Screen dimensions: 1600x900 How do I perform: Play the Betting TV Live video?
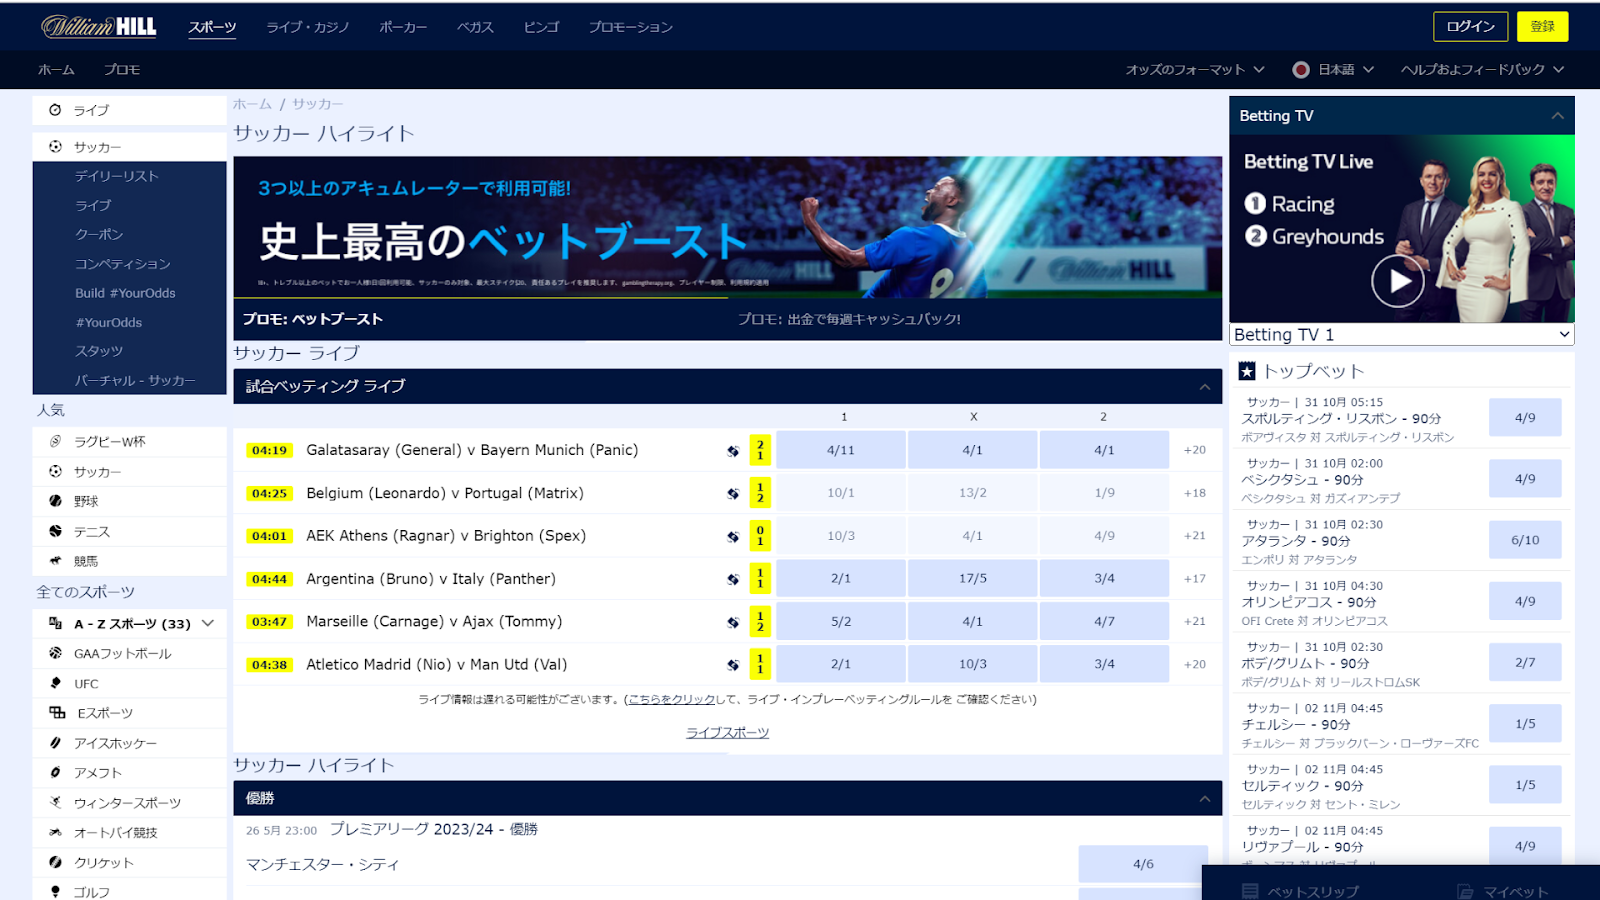(x=1397, y=281)
